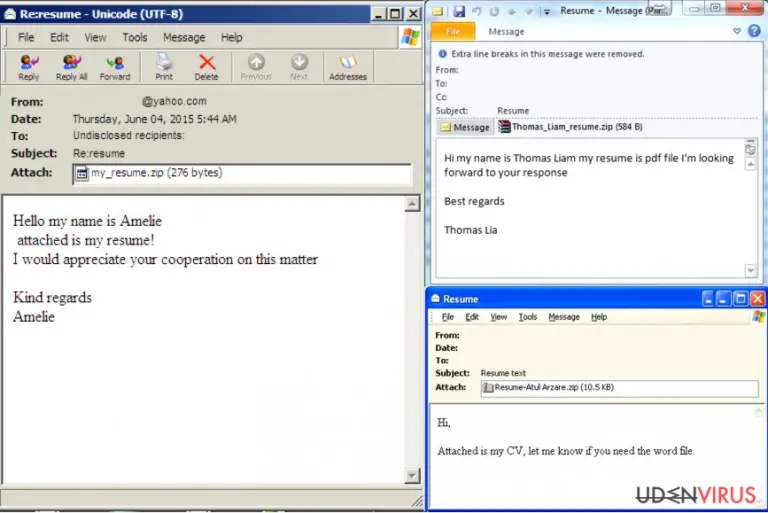Open the Addresses book icon
Viewport: 768px width, 513px height.
(348, 68)
